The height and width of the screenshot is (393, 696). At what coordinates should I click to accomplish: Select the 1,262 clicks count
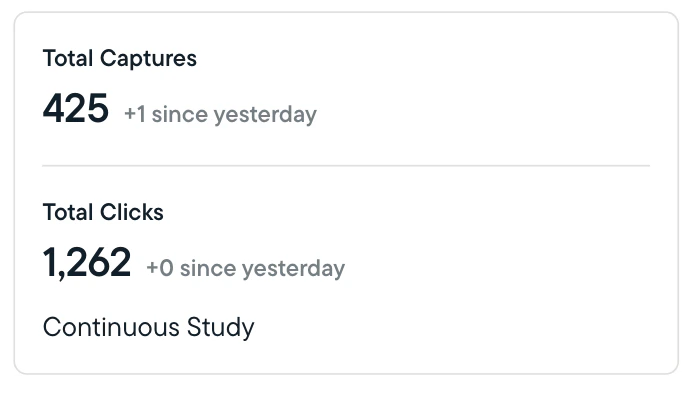tap(87, 263)
